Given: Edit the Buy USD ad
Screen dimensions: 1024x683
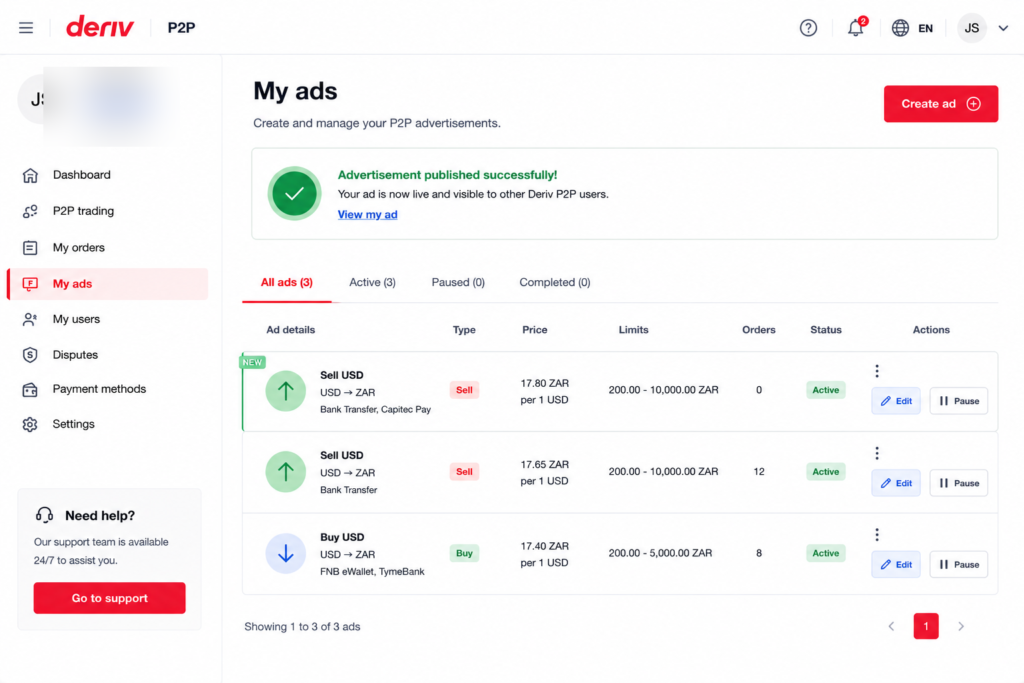Looking at the screenshot, I should 896,565.
